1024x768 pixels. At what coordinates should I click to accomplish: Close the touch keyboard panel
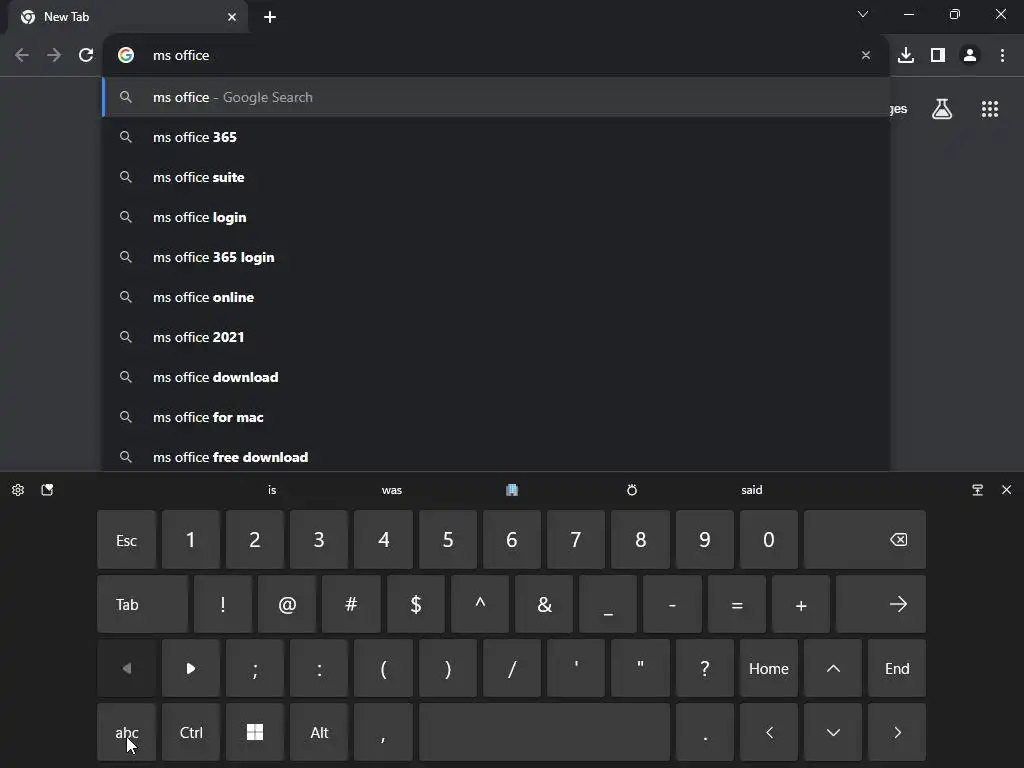coord(1006,490)
